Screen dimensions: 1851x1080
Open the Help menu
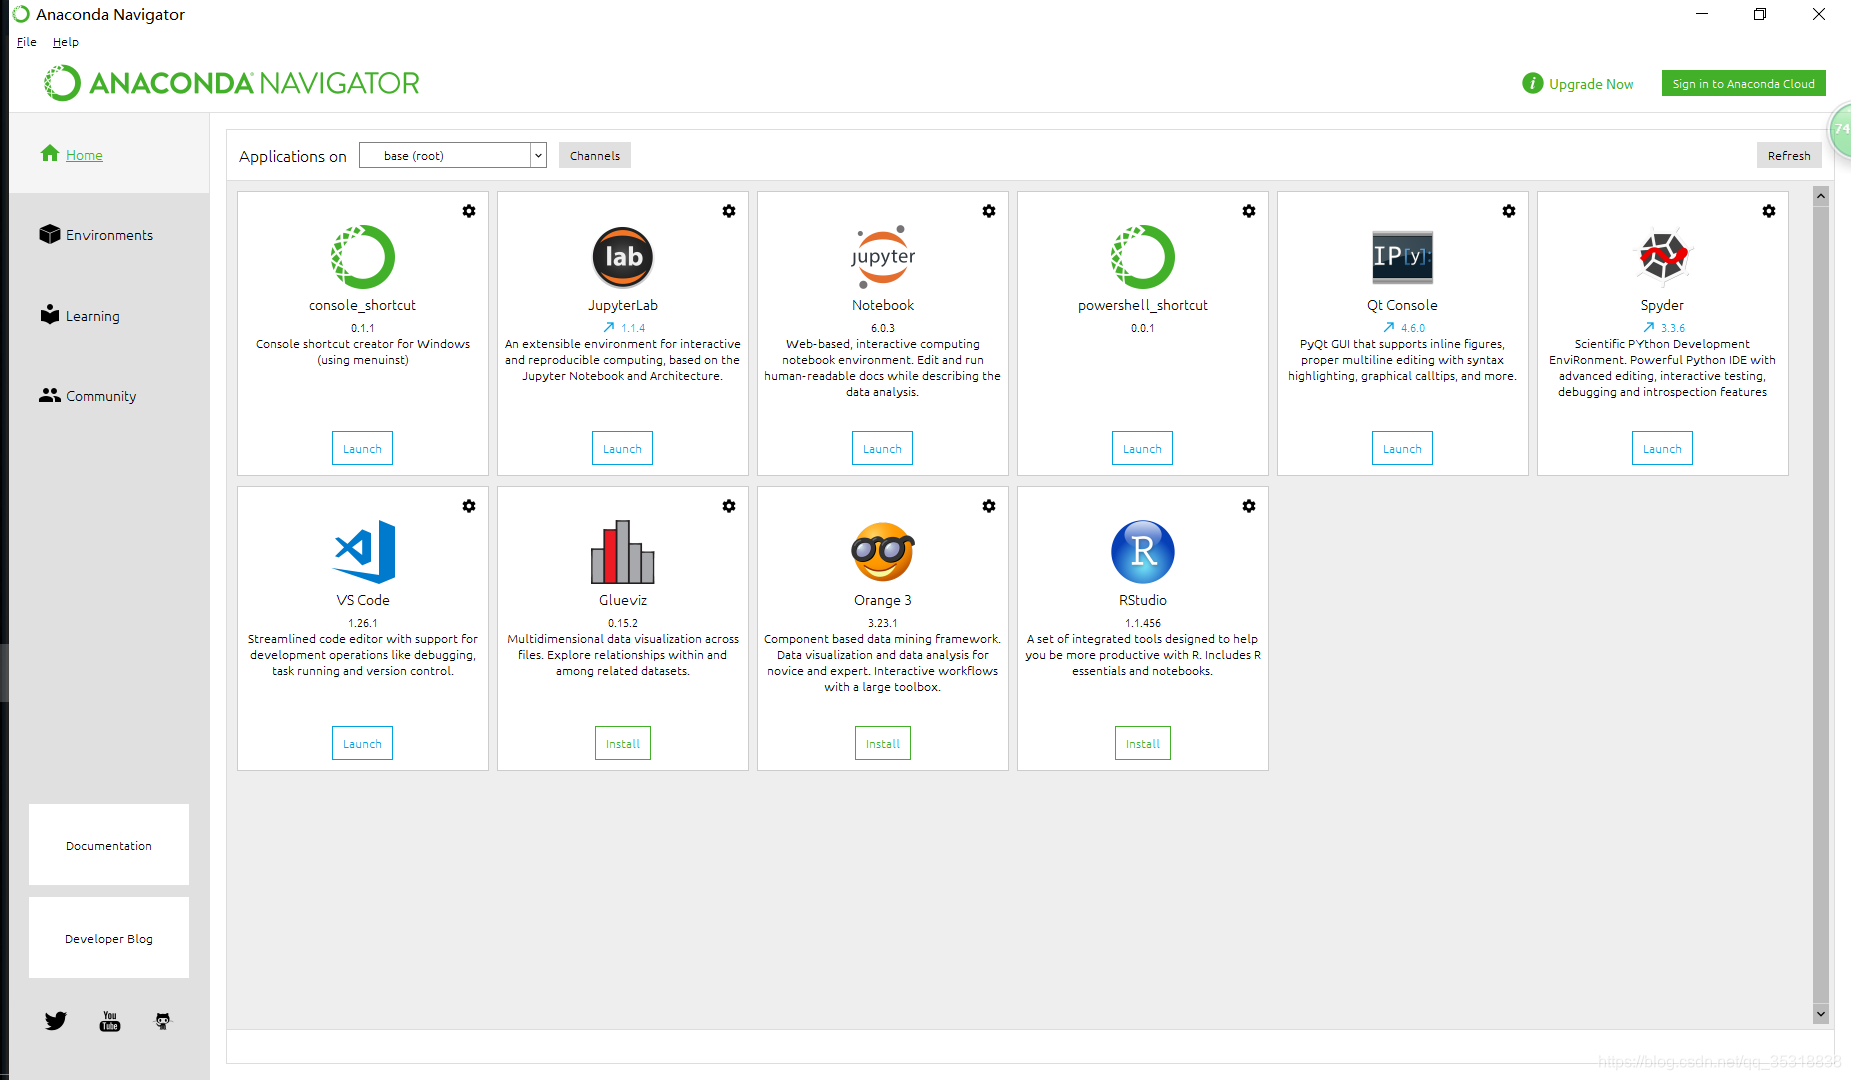66,42
